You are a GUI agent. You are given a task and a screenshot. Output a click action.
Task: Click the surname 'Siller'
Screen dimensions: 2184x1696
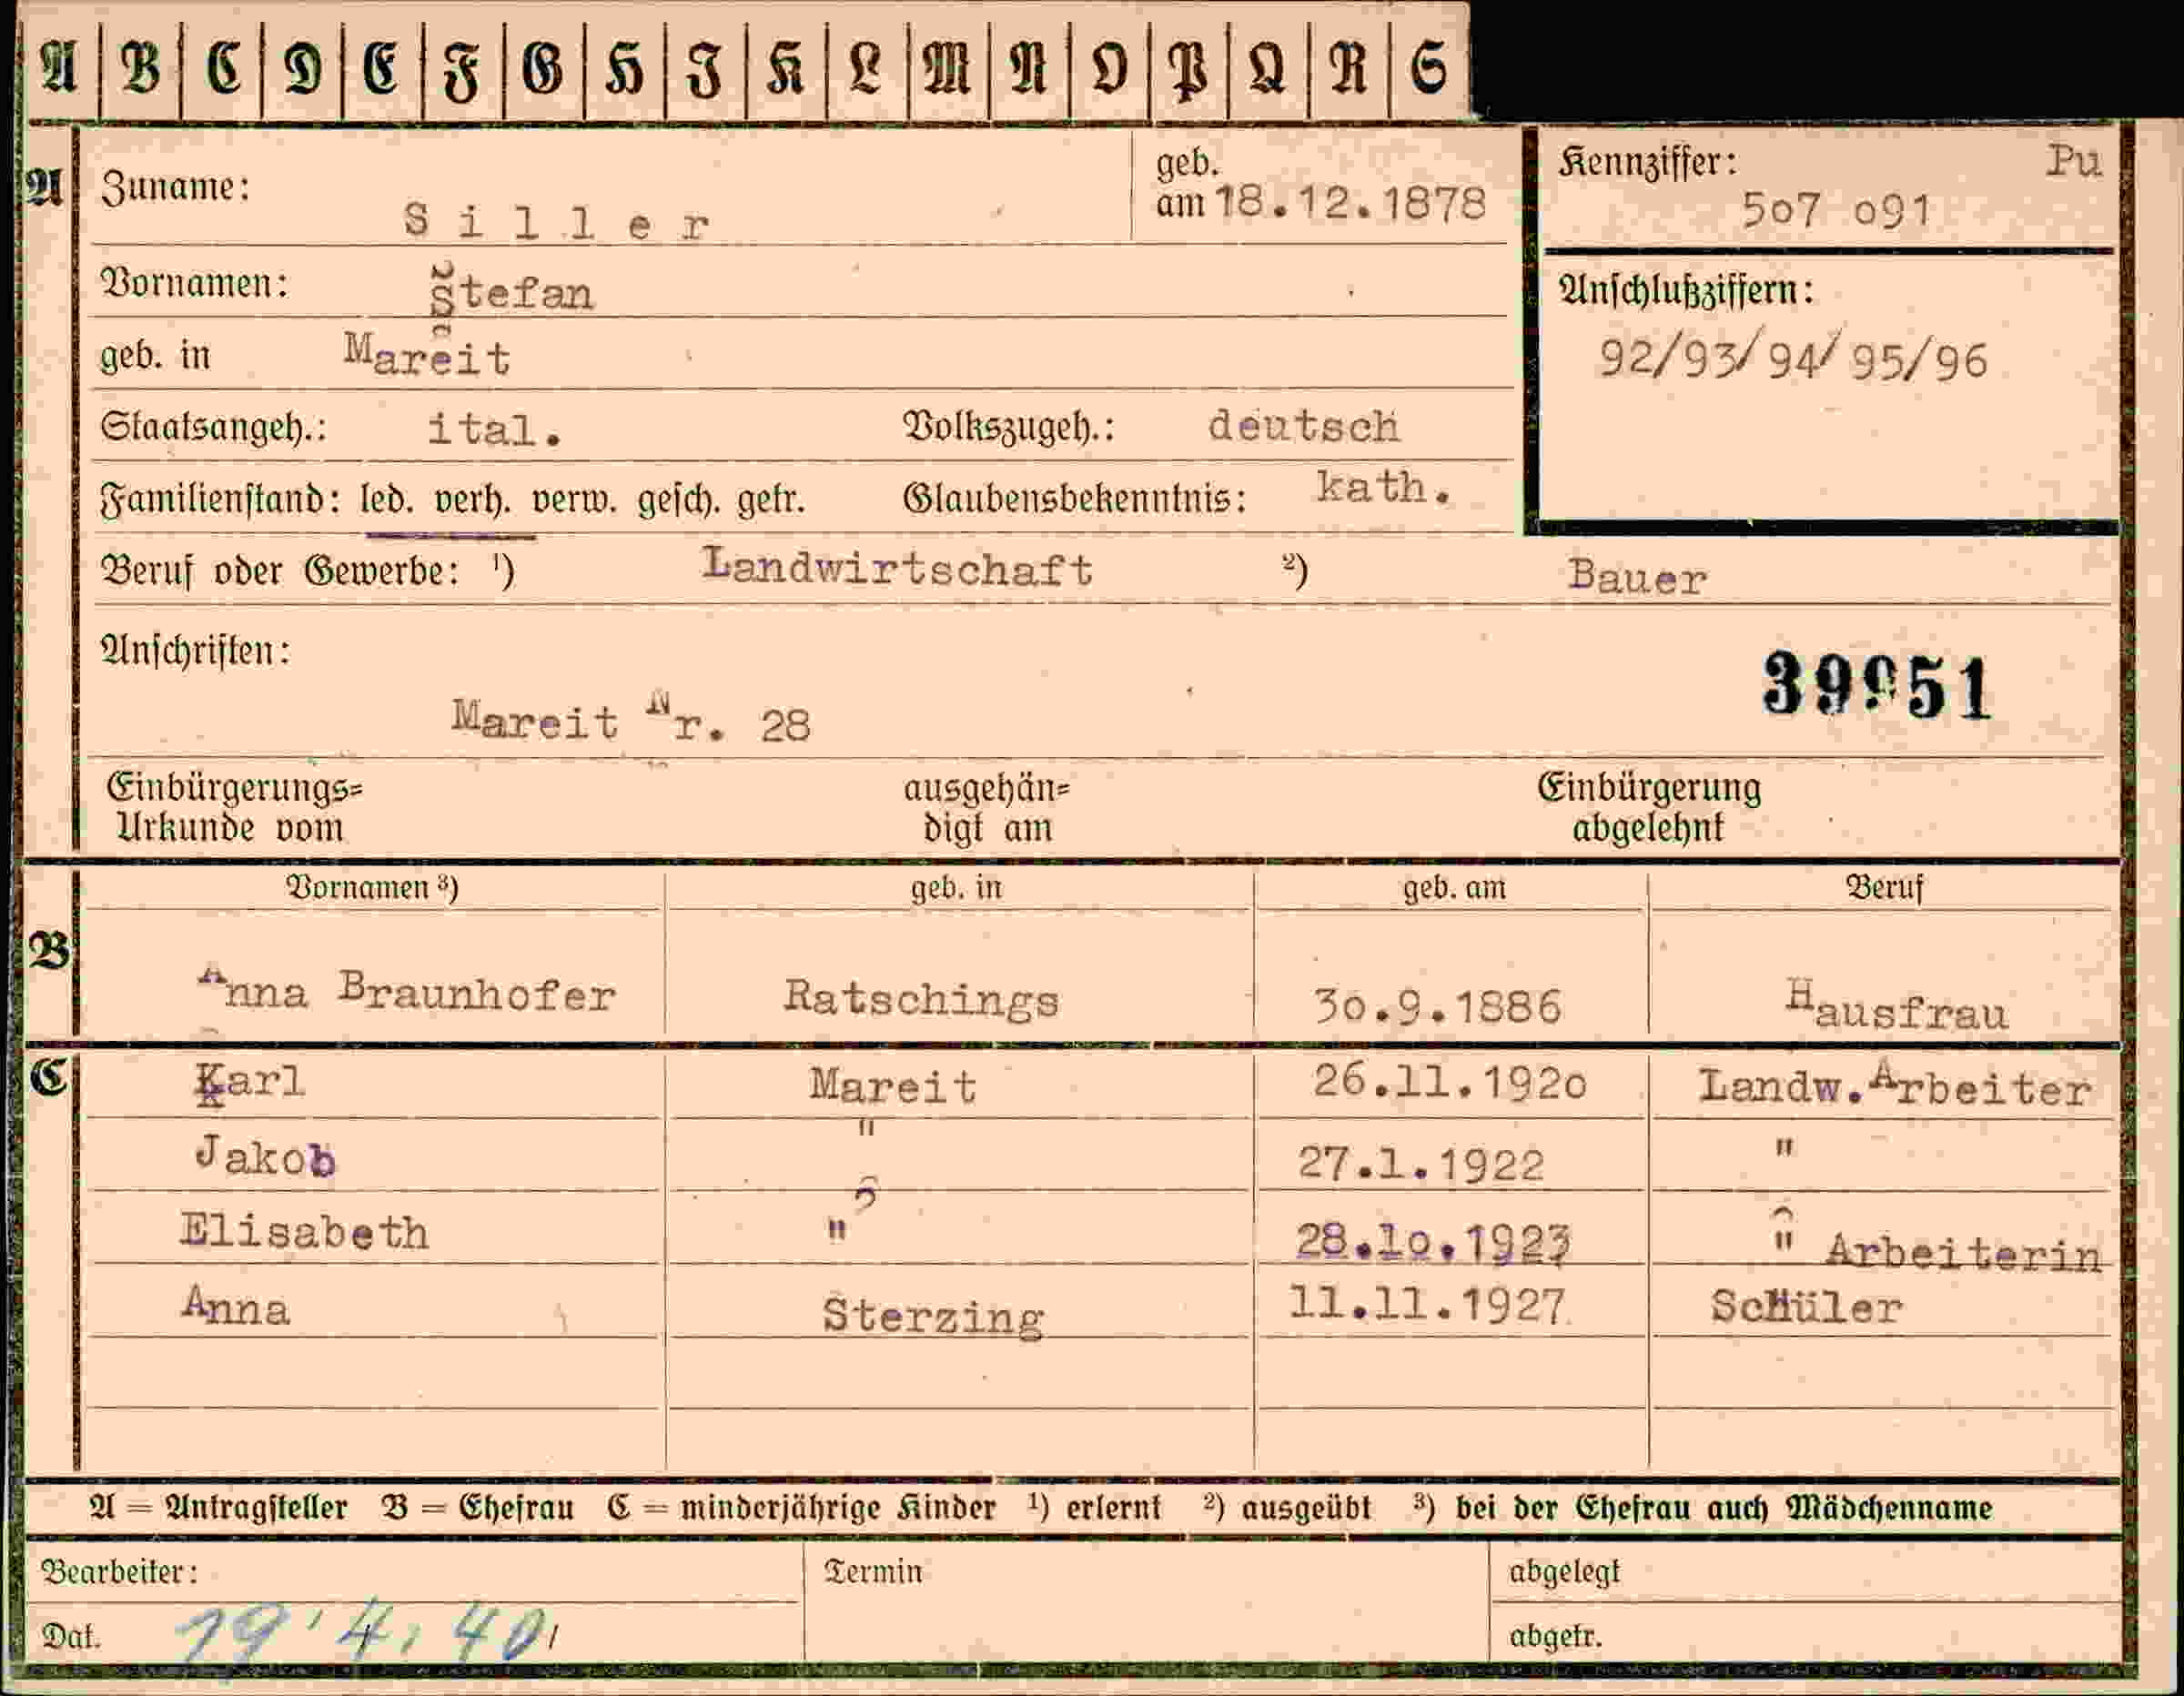pyautogui.click(x=557, y=220)
